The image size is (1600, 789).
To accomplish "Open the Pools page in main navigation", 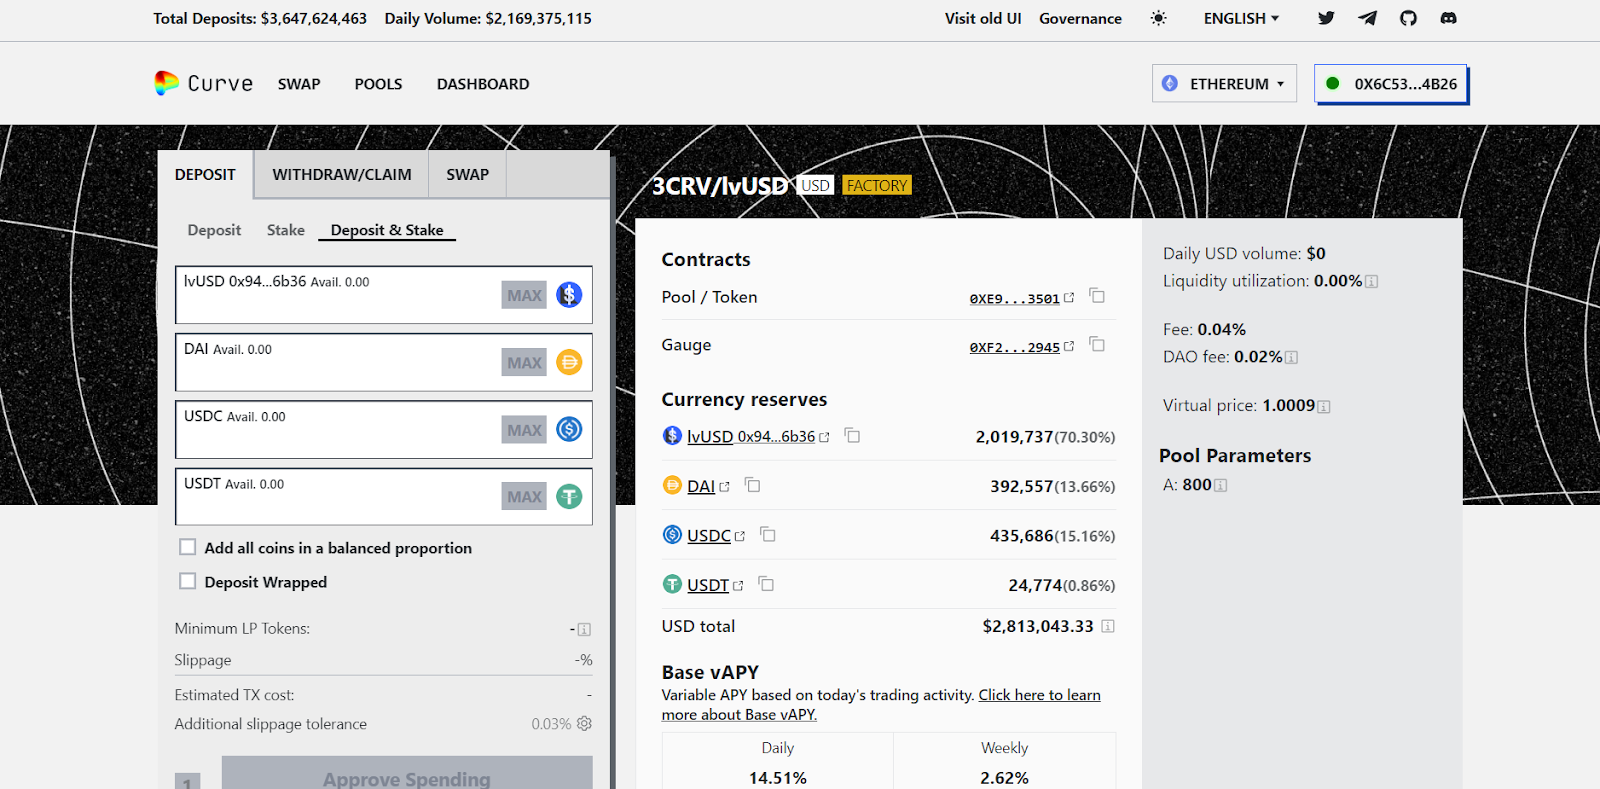I will pos(378,84).
